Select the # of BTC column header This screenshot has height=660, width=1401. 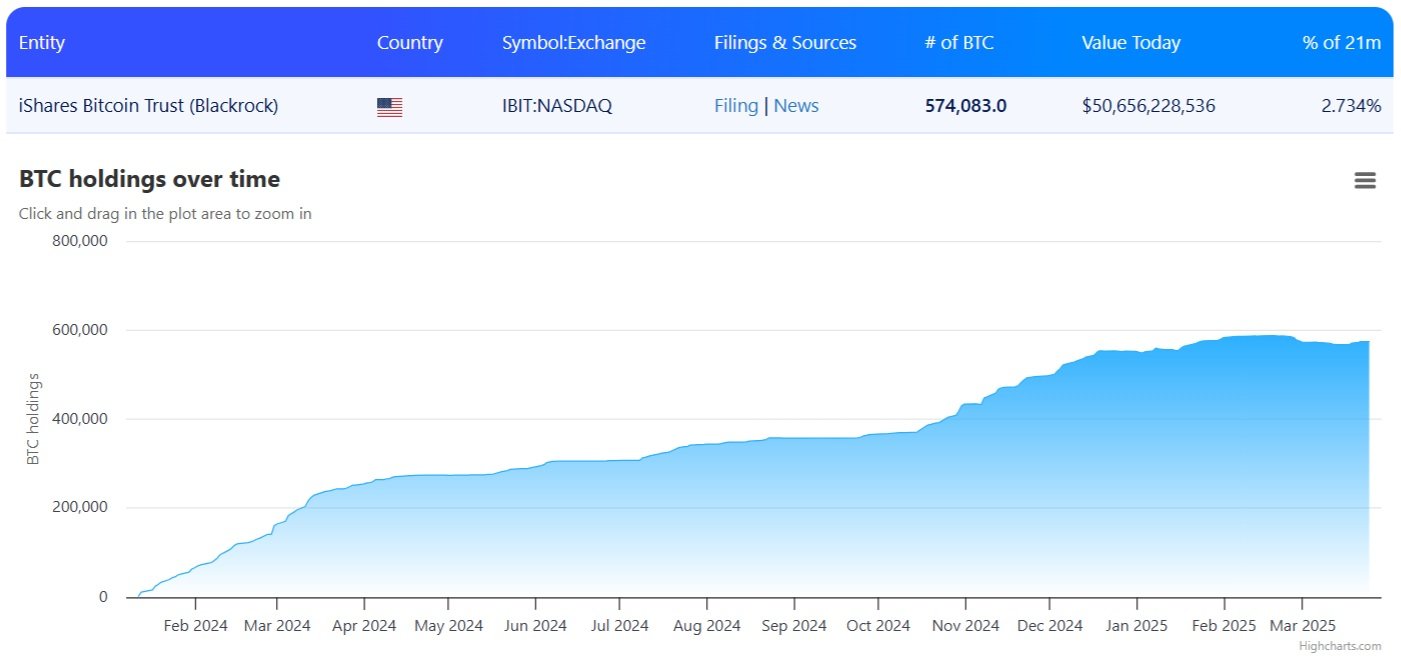click(960, 43)
